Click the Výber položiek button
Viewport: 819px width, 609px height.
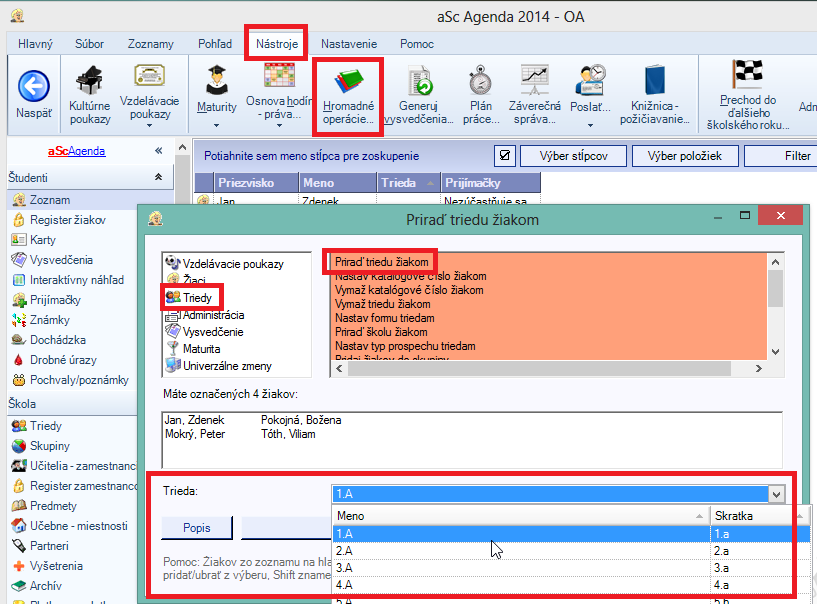(685, 156)
